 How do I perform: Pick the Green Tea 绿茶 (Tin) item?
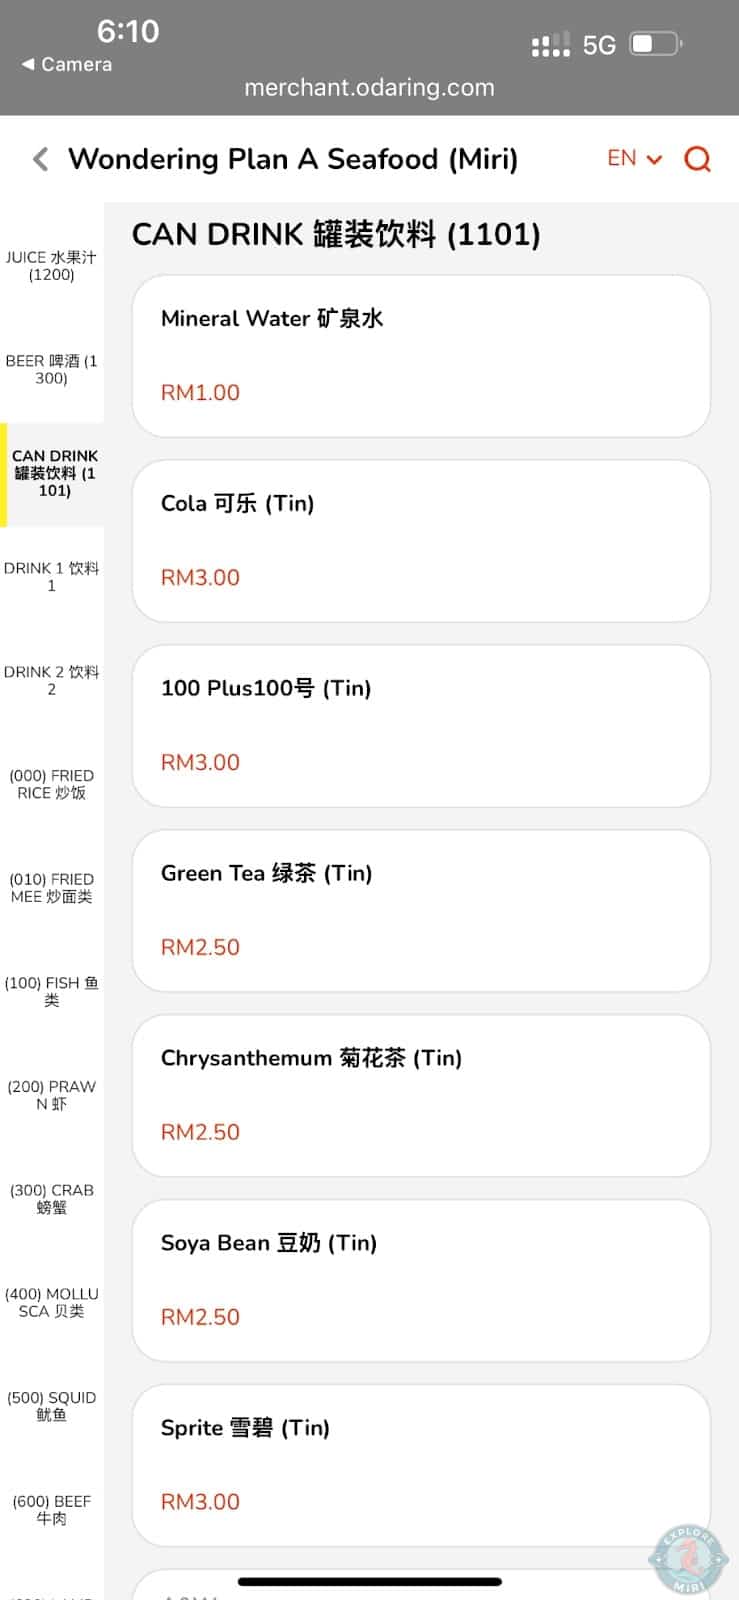[x=420, y=911]
